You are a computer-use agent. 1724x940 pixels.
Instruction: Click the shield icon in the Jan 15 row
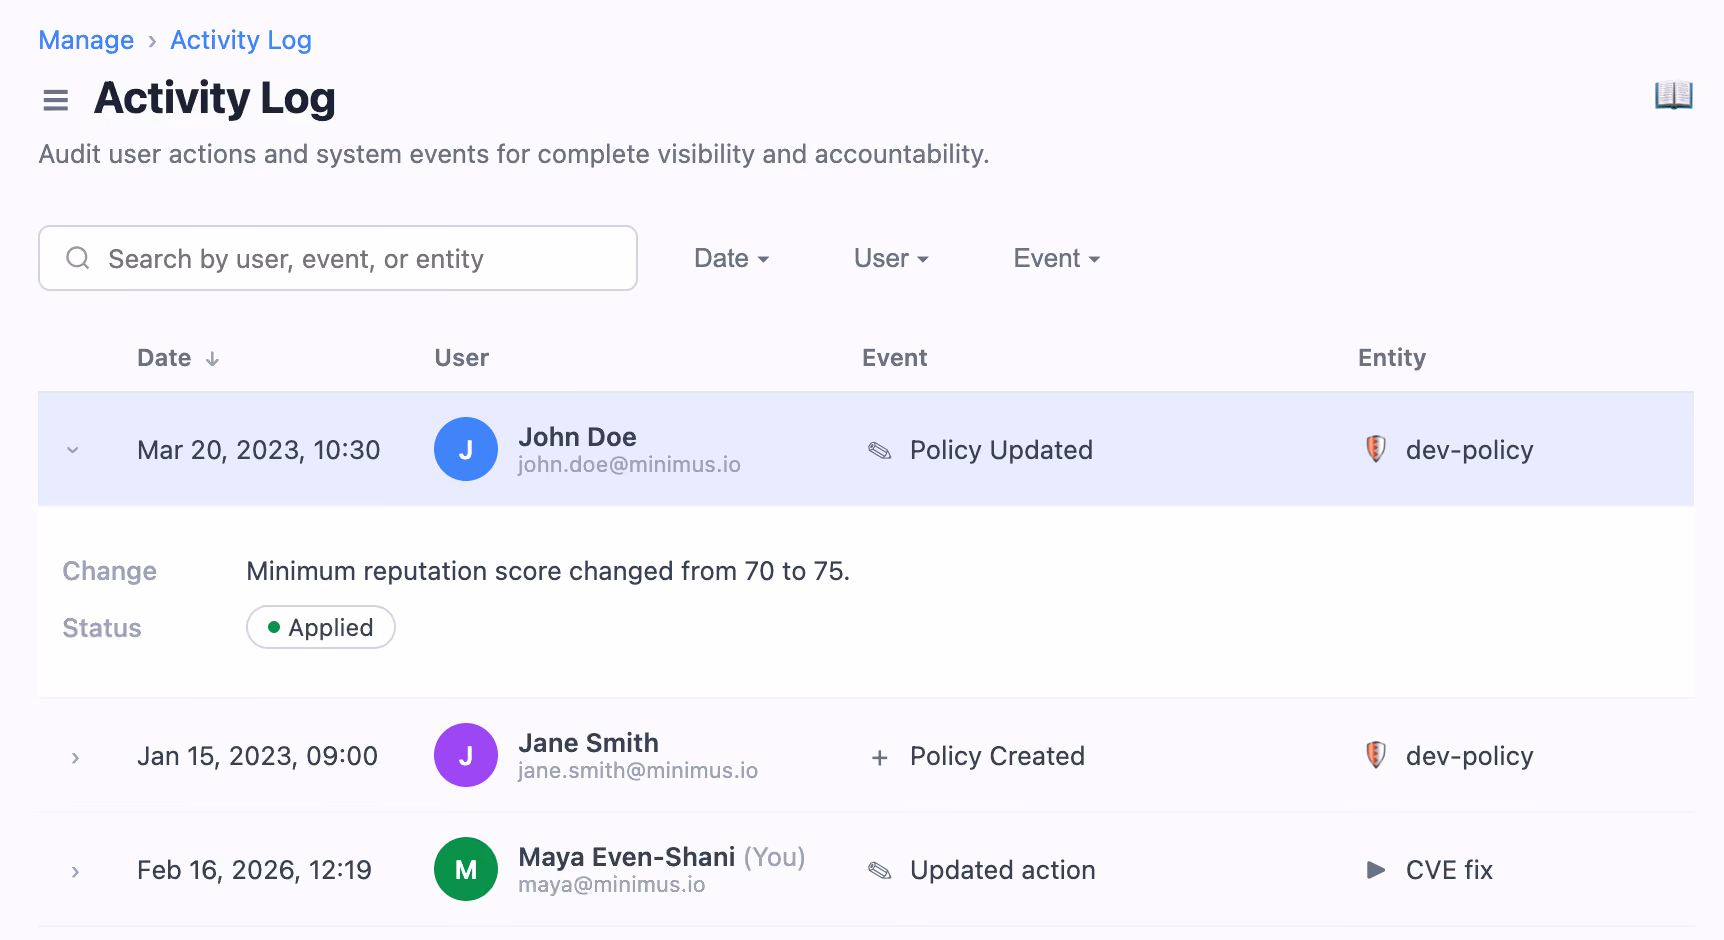pos(1376,755)
